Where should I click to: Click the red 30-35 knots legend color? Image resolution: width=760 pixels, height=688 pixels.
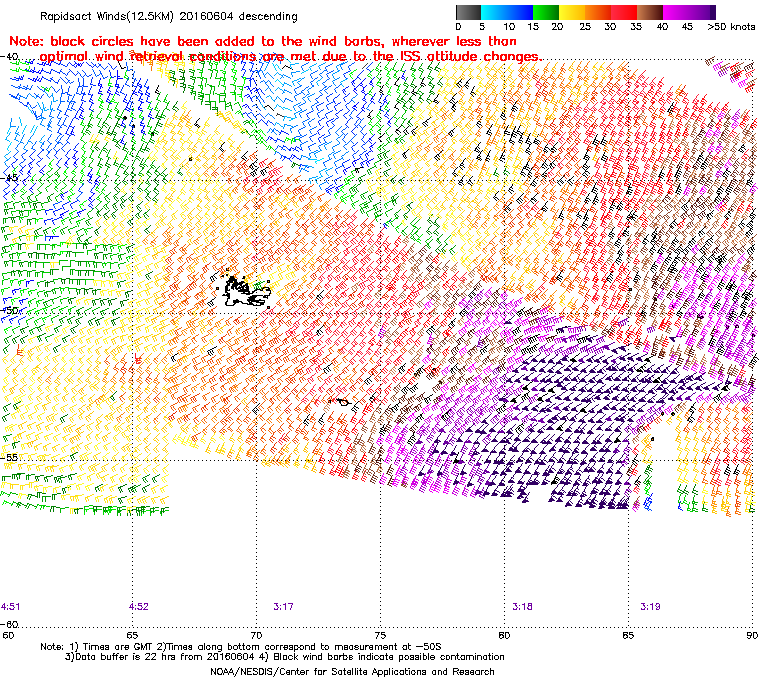tap(624, 12)
